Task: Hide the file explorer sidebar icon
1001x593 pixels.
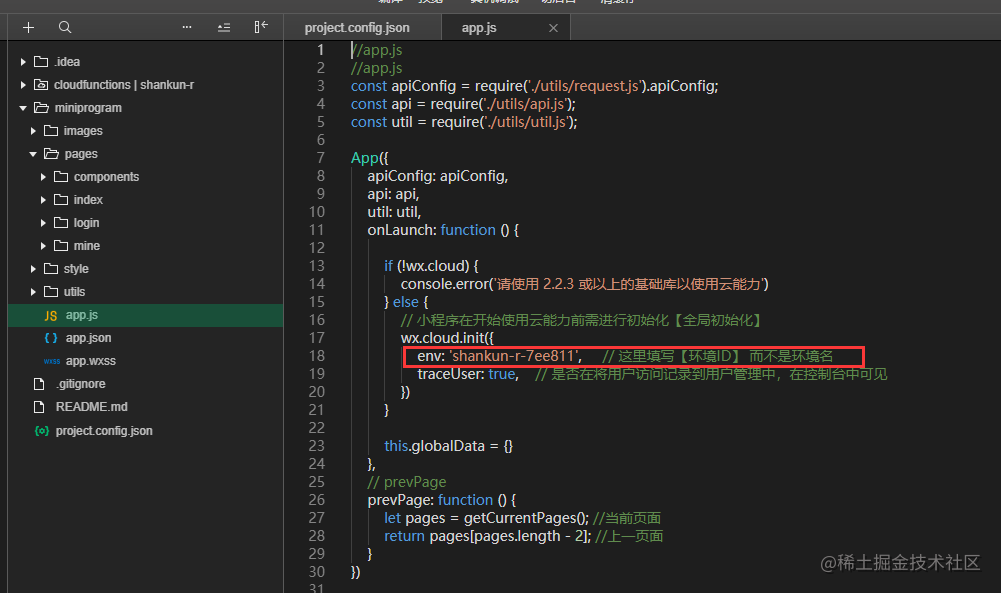Action: pyautogui.click(x=261, y=27)
